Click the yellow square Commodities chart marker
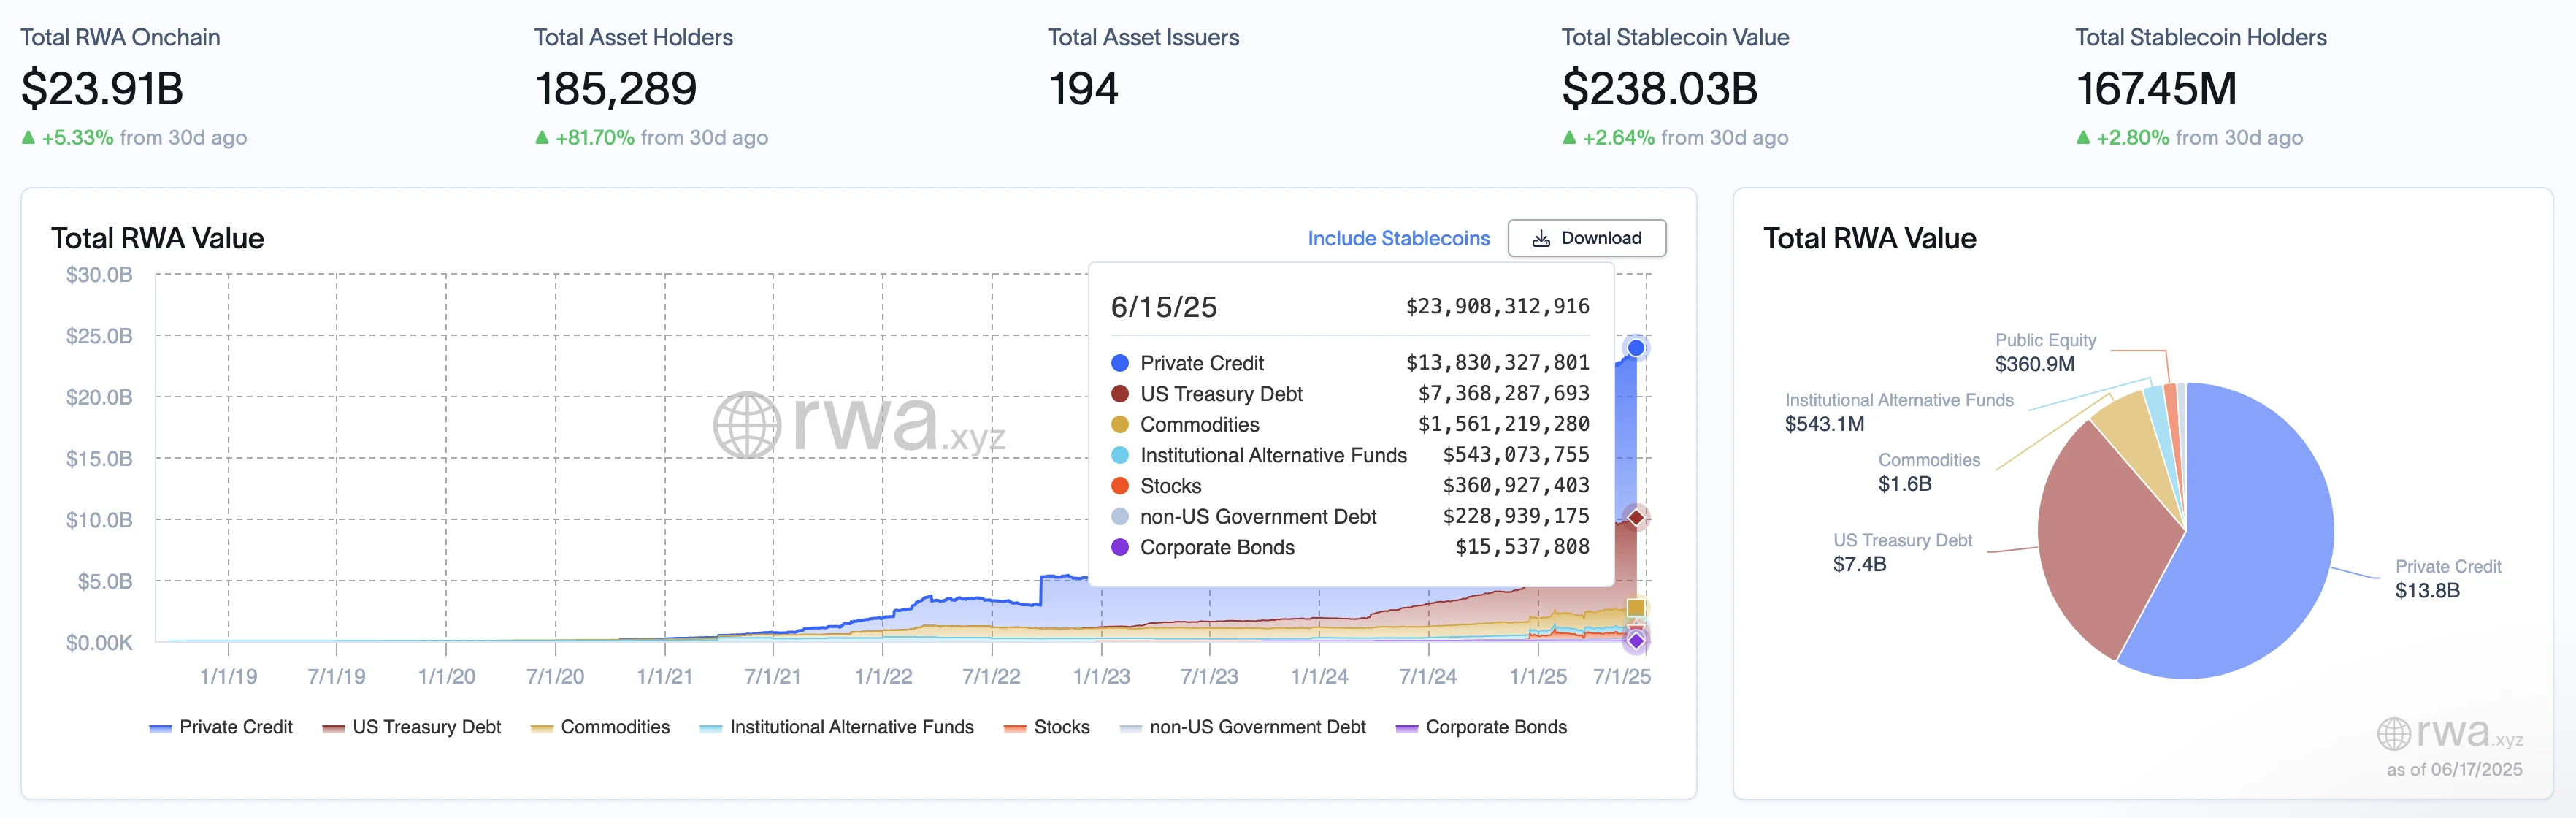Image resolution: width=2576 pixels, height=818 pixels. click(x=1636, y=608)
